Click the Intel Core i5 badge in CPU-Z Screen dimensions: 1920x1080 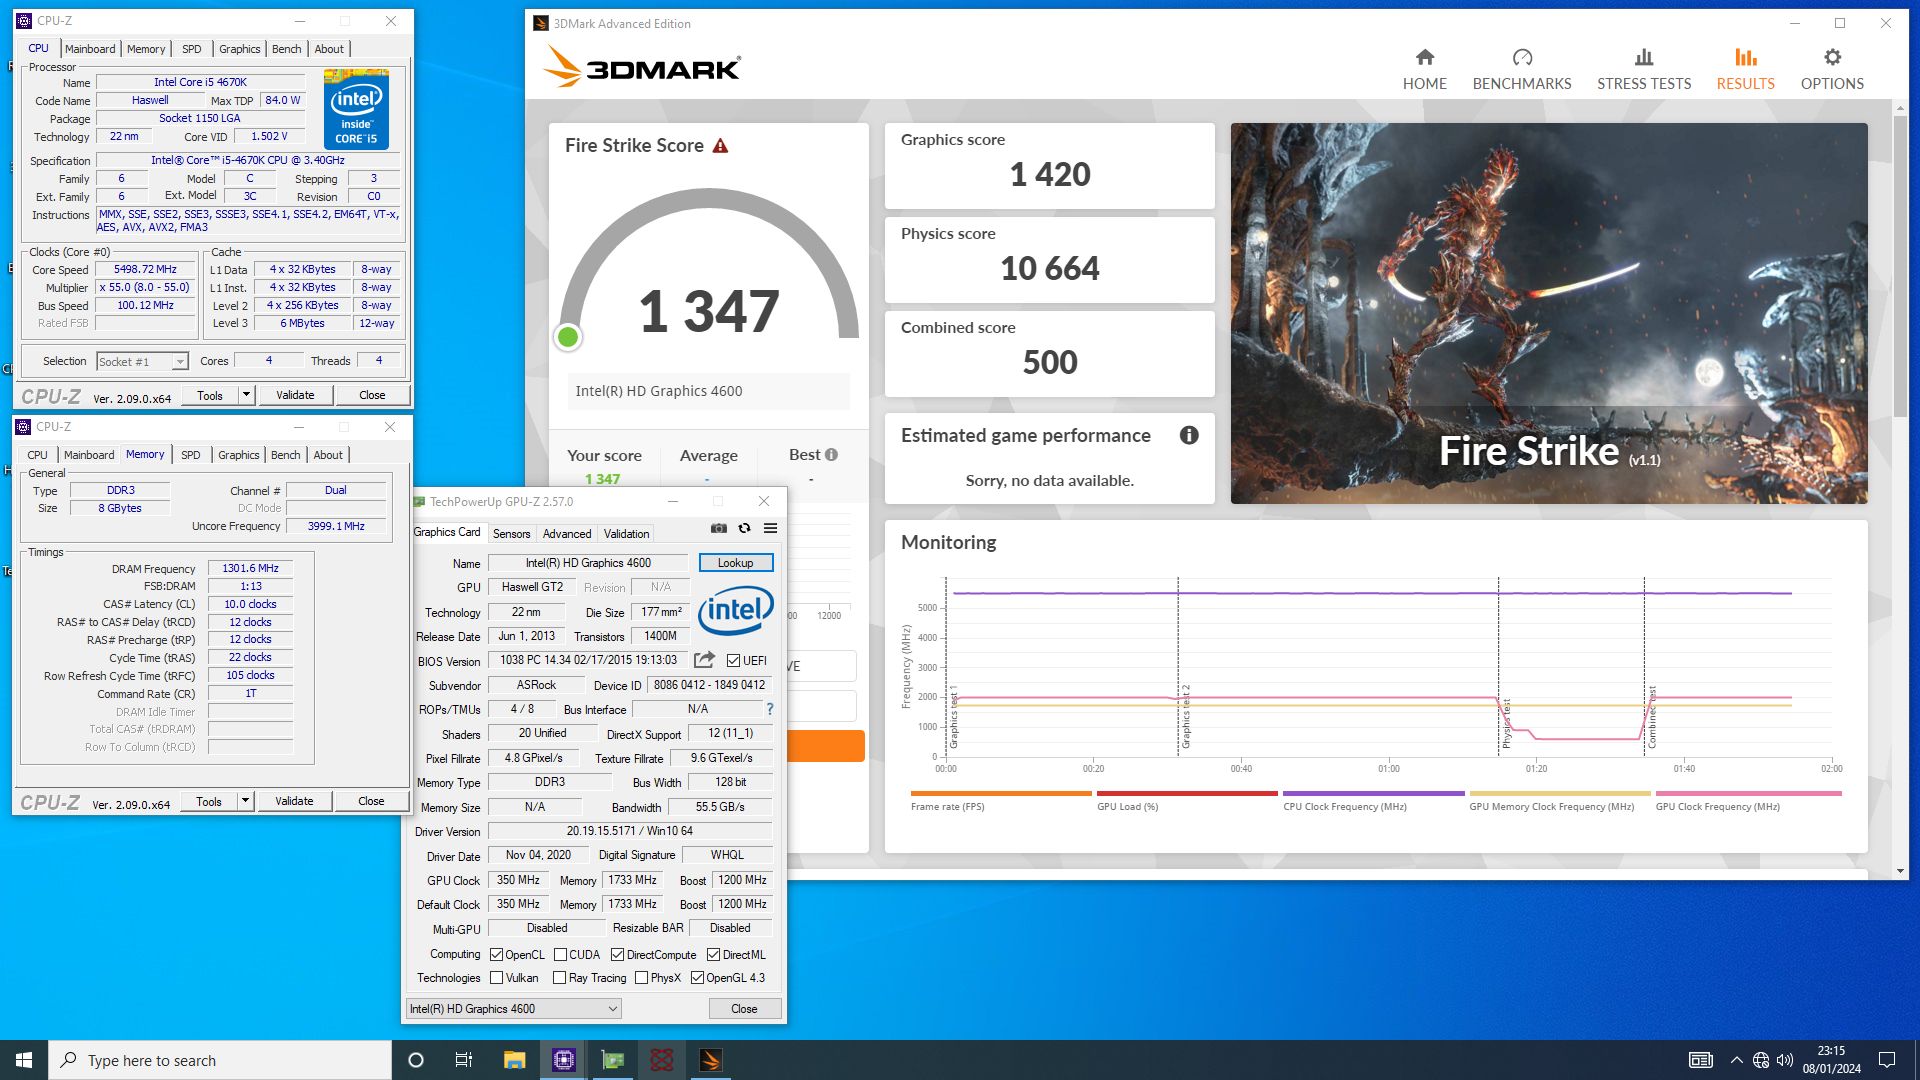click(356, 109)
